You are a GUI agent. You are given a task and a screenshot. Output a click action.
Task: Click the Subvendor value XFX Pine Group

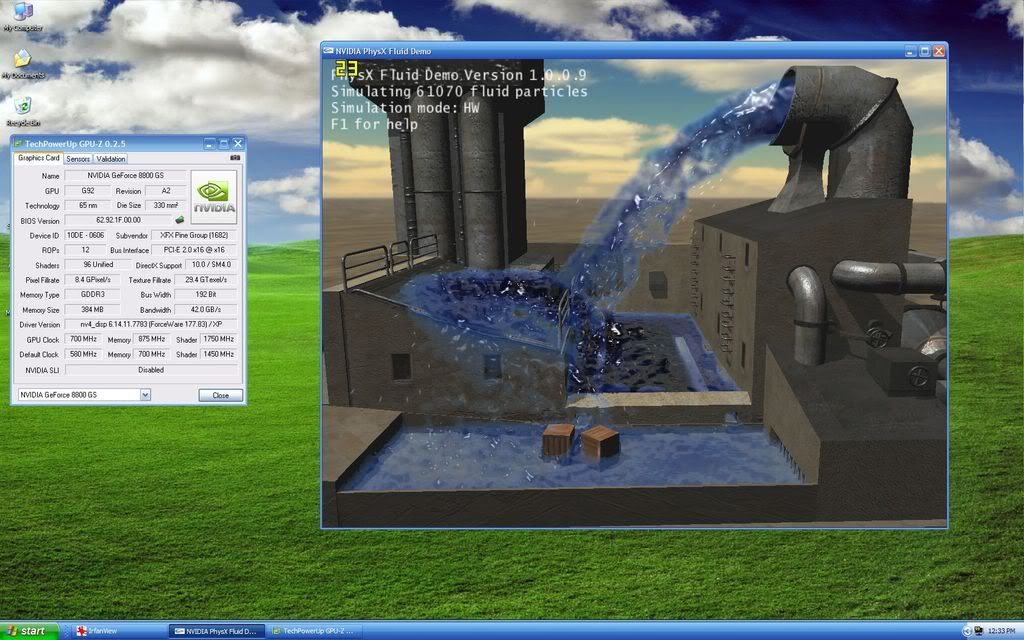[194, 235]
